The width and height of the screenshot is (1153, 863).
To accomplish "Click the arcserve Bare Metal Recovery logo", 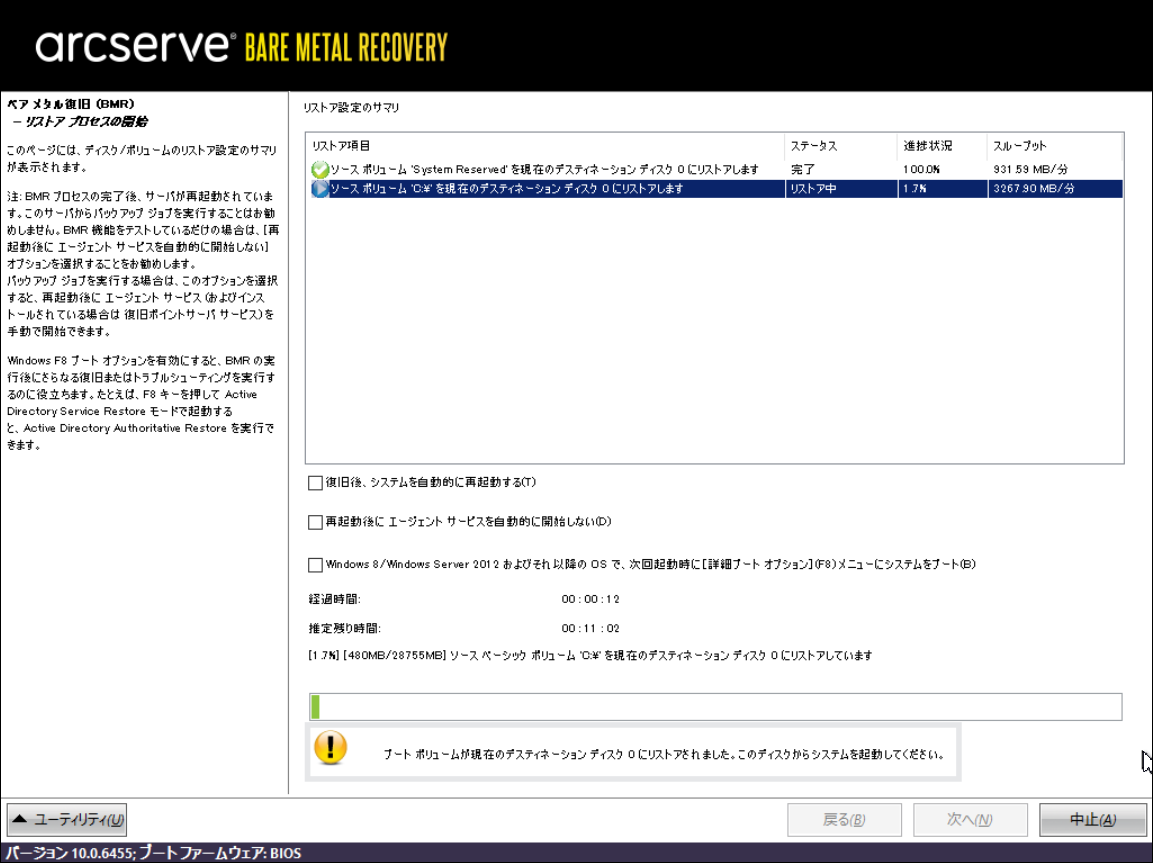I will pyautogui.click(x=241, y=46).
